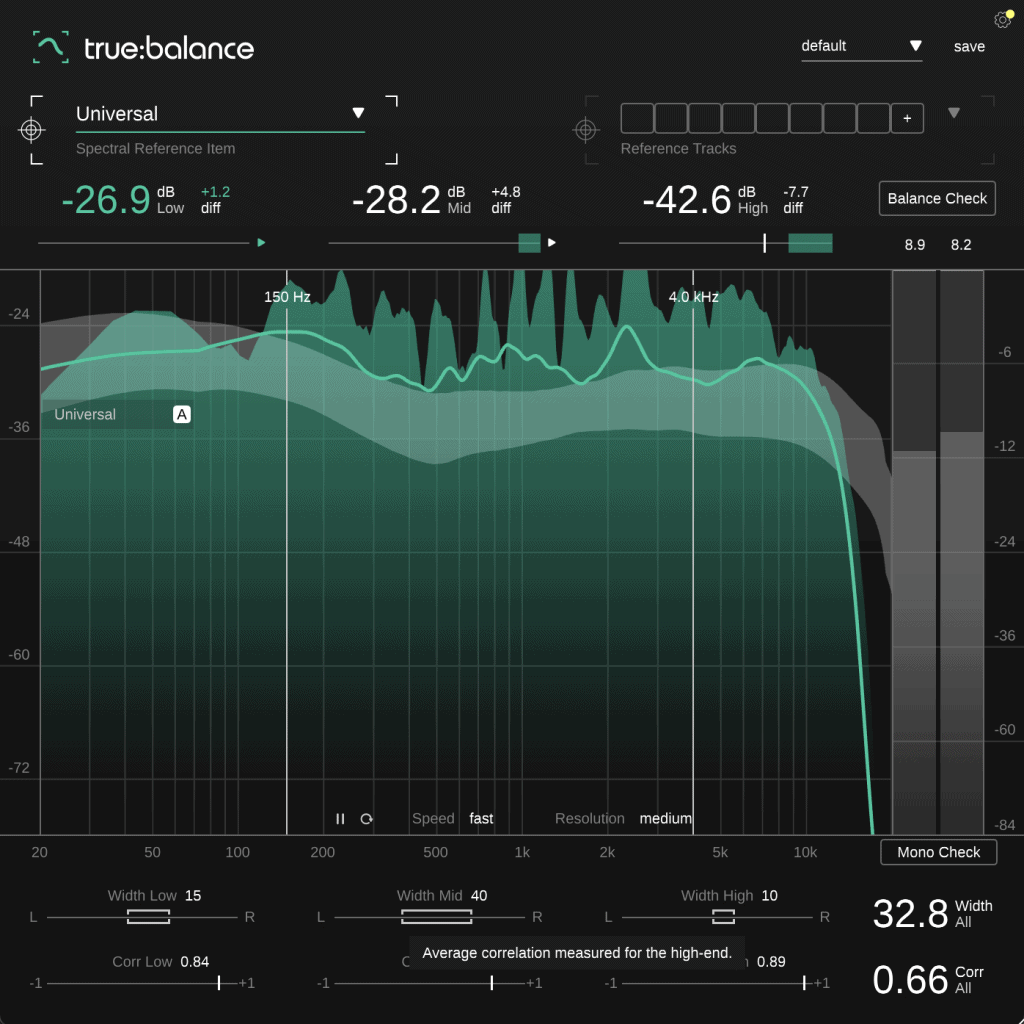Click the Reference Tracks target icon
1024x1024 pixels.
pos(586,130)
